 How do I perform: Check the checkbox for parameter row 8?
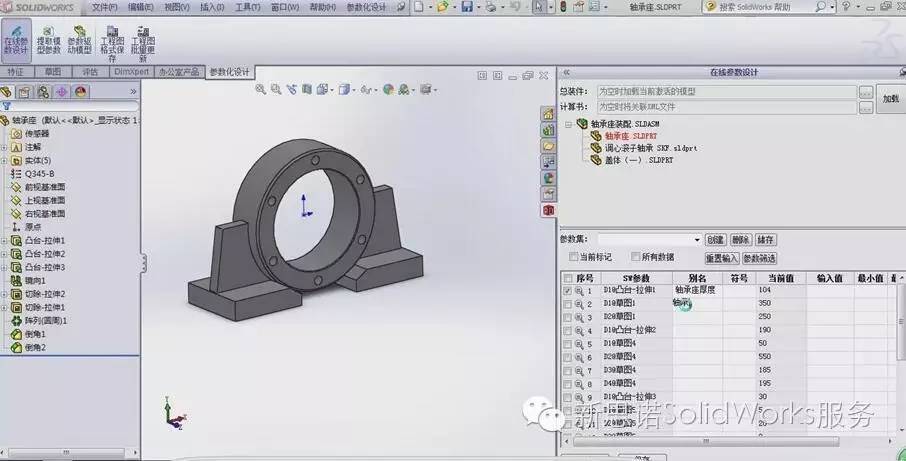coord(567,384)
